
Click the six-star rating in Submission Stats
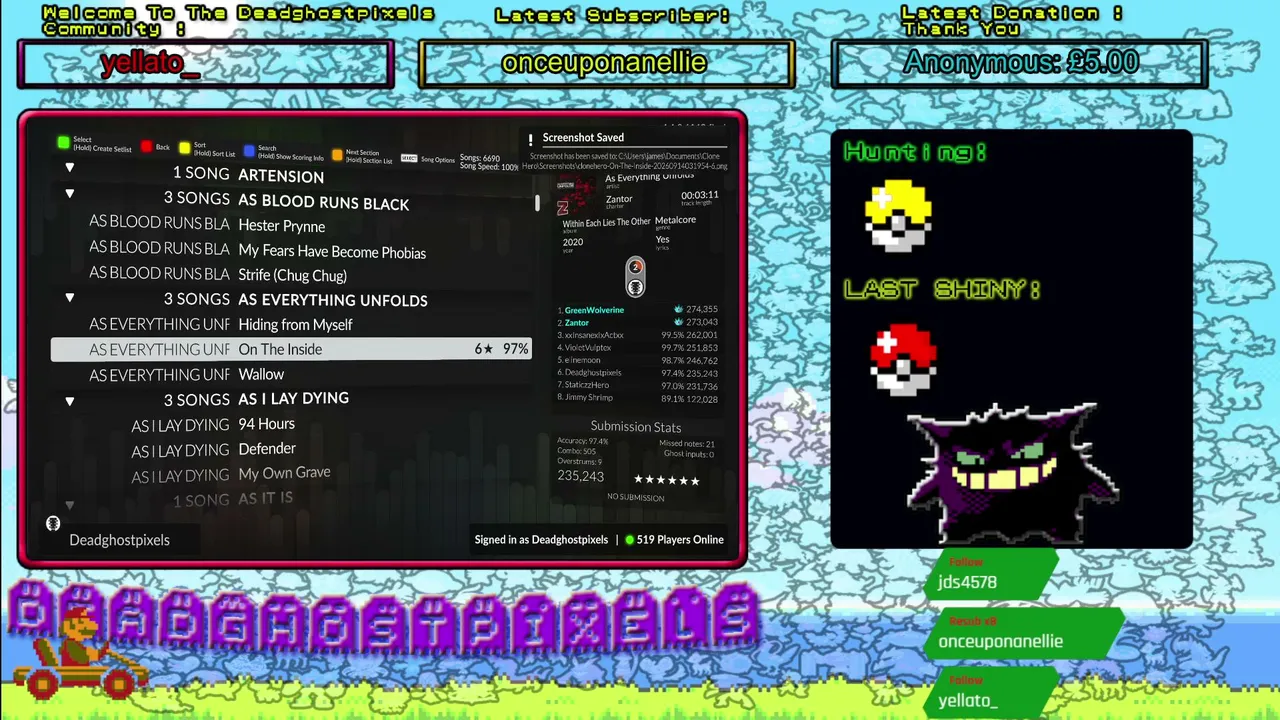point(667,480)
